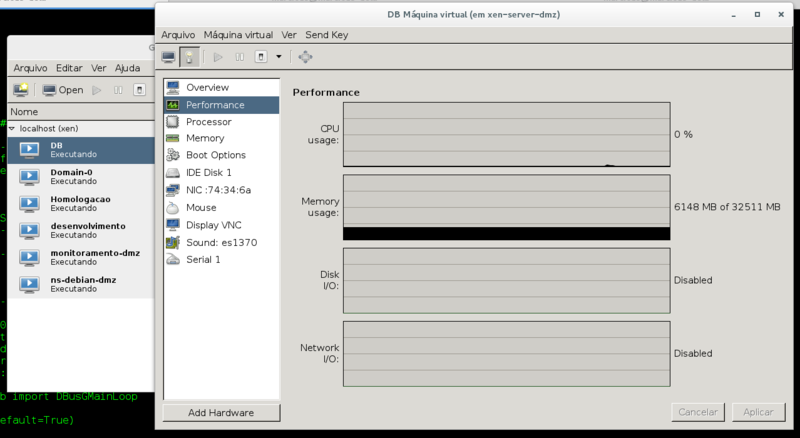This screenshot has width=800, height=438.
Task: Select Overview in hardware list
Action: [221, 87]
